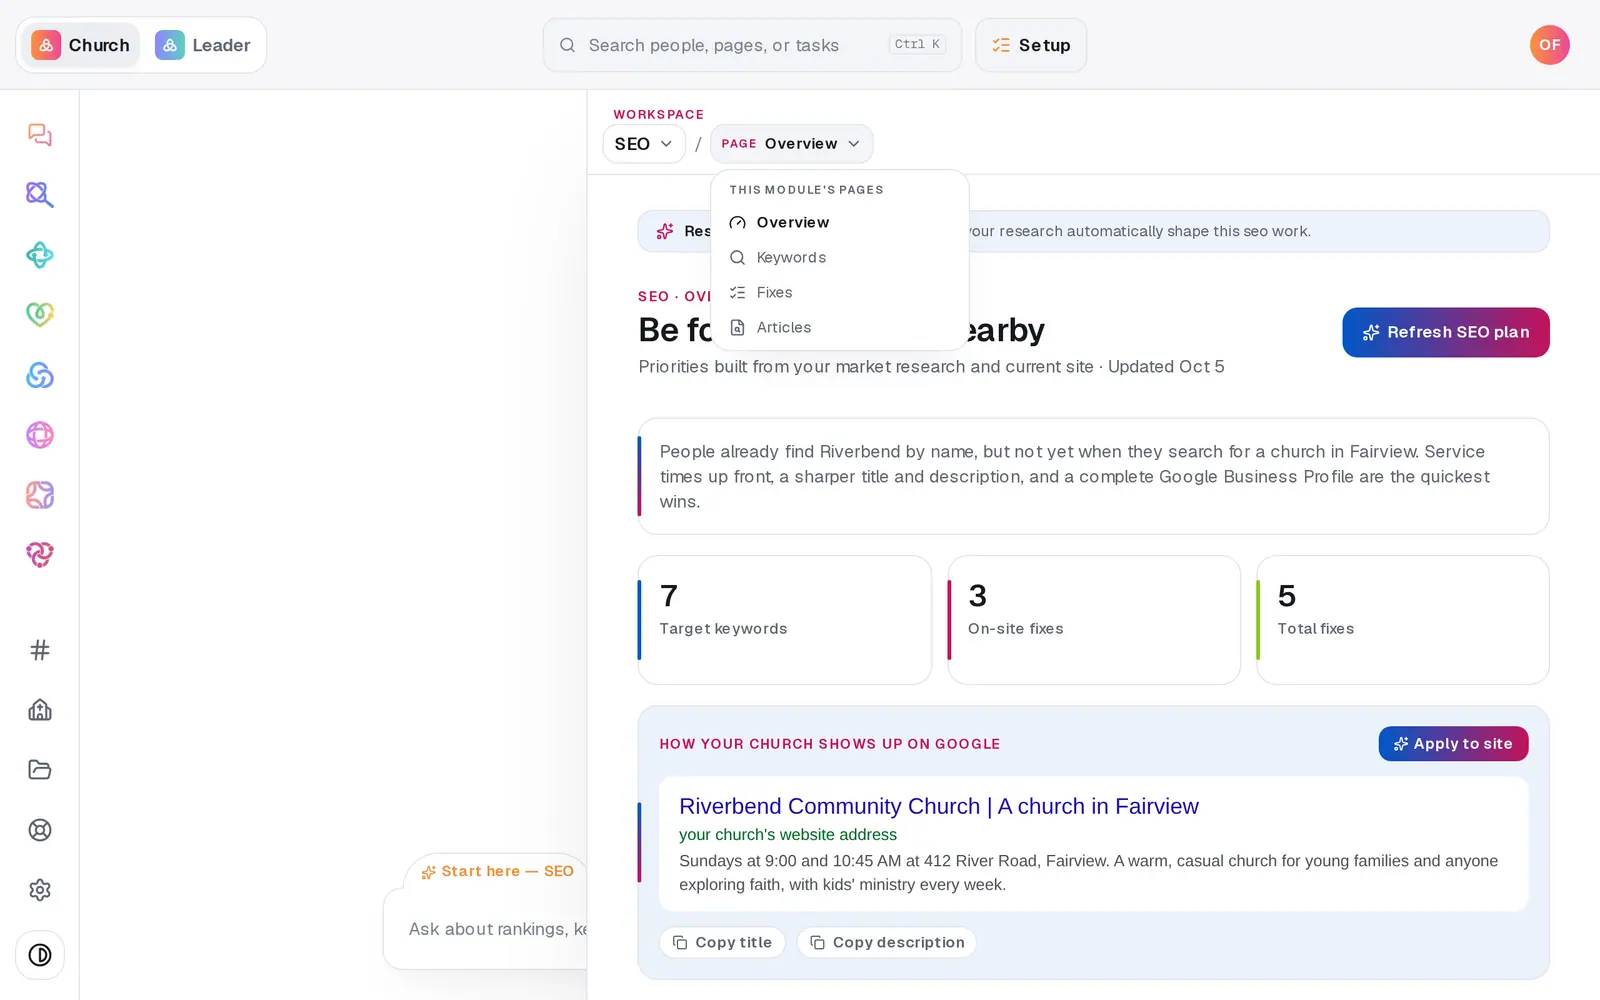The width and height of the screenshot is (1600, 1000).
Task: Click the search people, pages, or tasks field
Action: [x=752, y=45]
